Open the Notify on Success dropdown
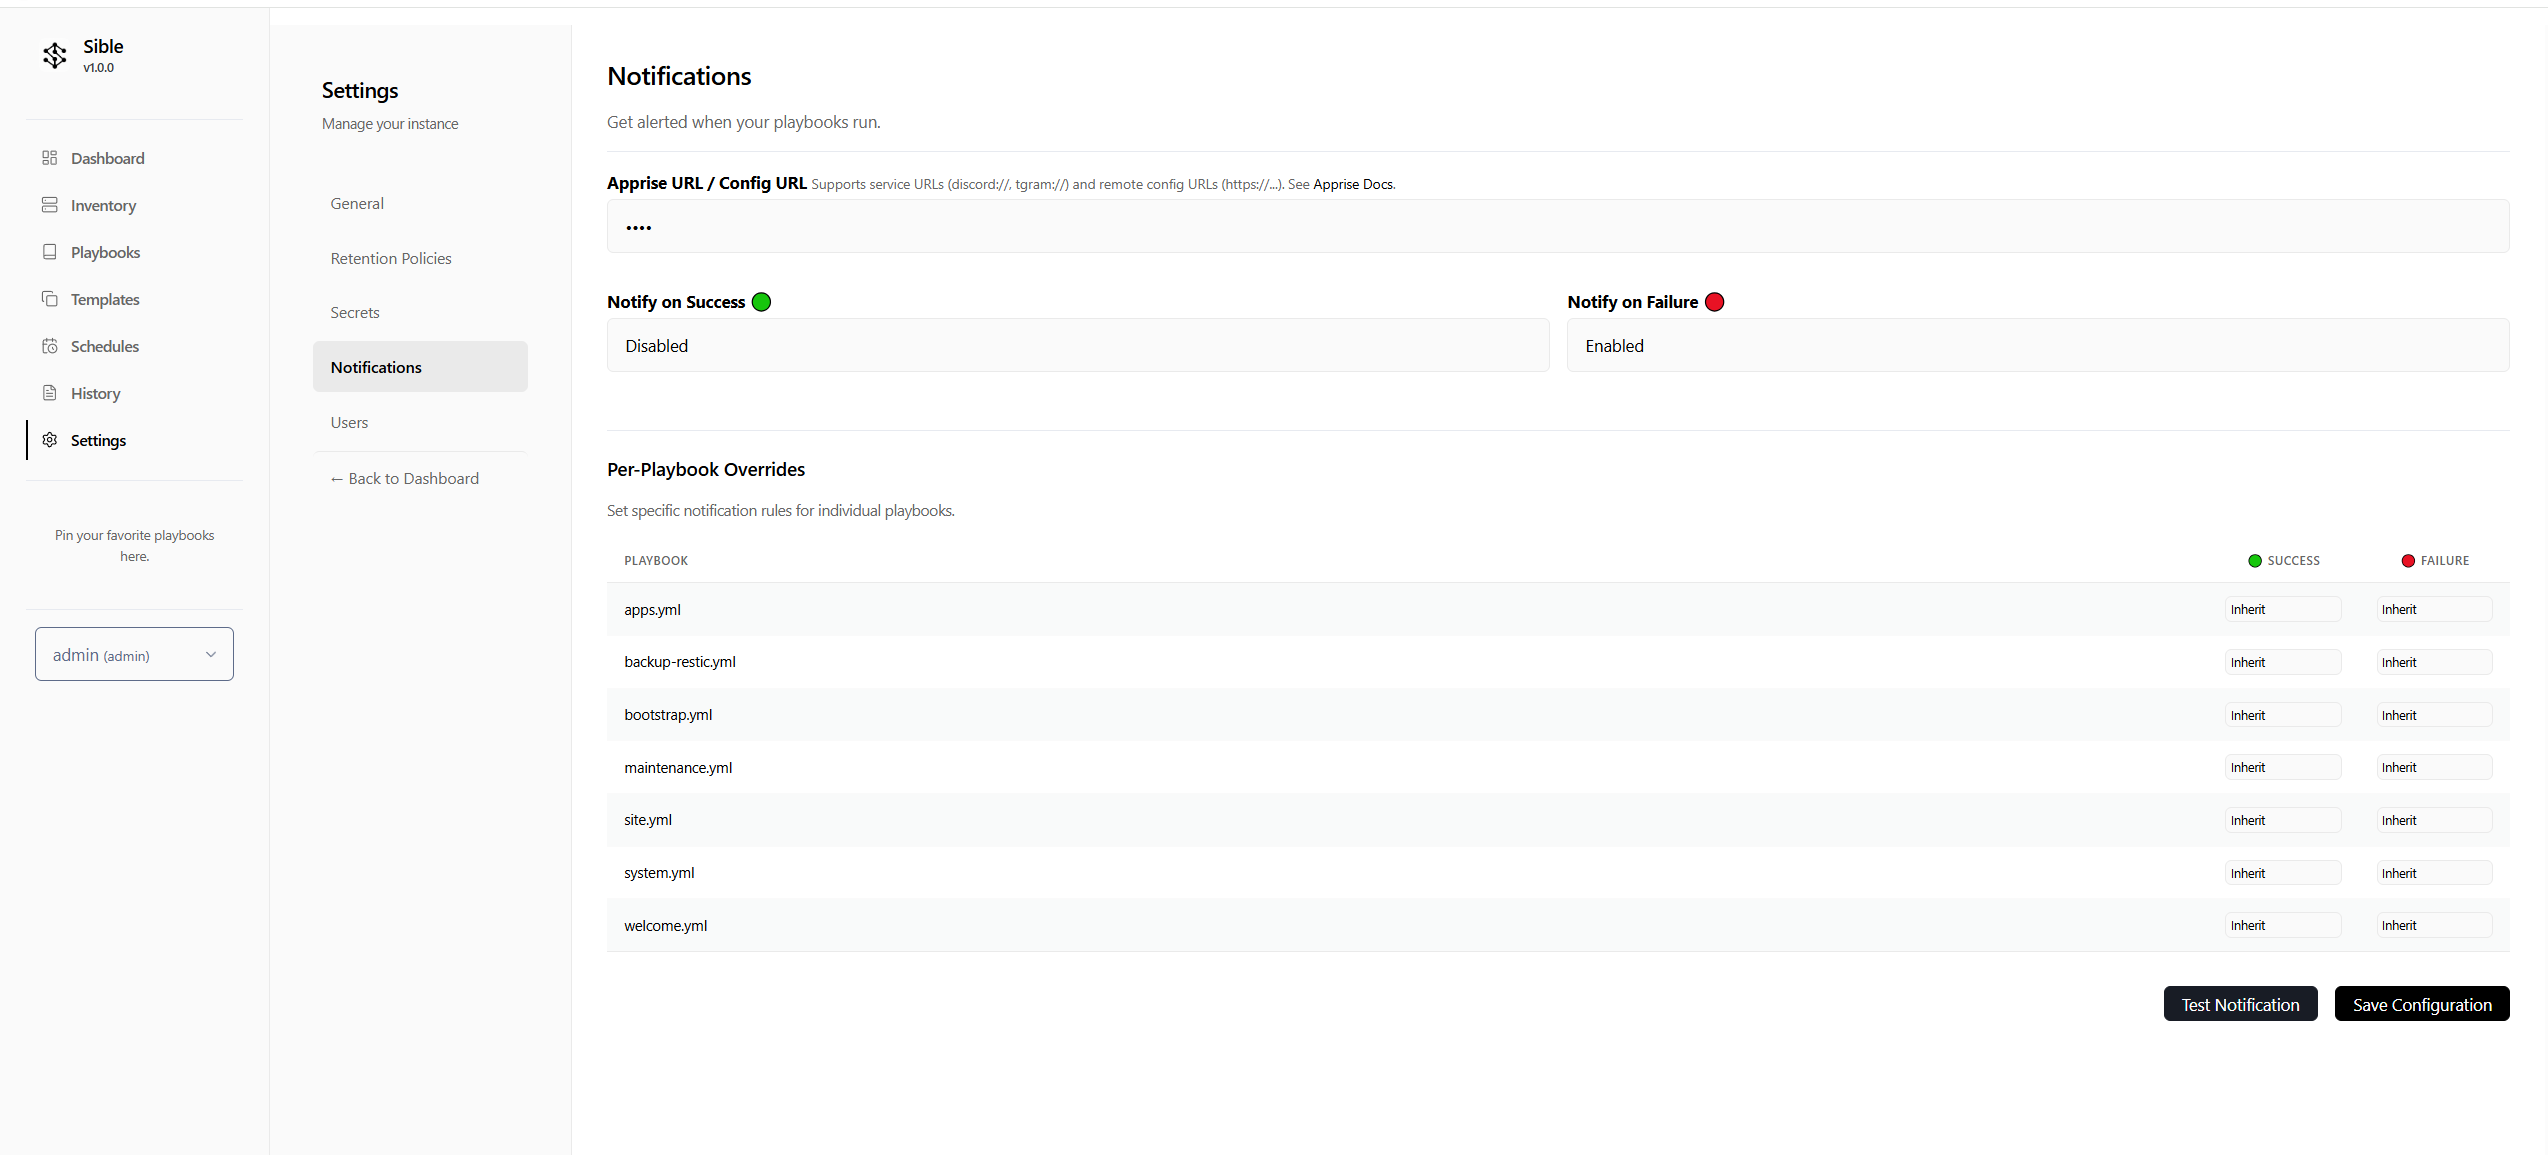The image size is (2548, 1155). click(1077, 346)
